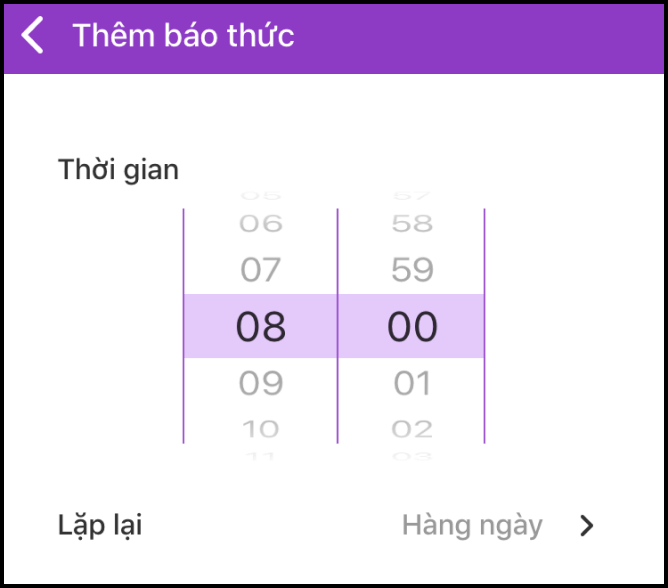Choose hour 07 in hour picker

point(261,269)
